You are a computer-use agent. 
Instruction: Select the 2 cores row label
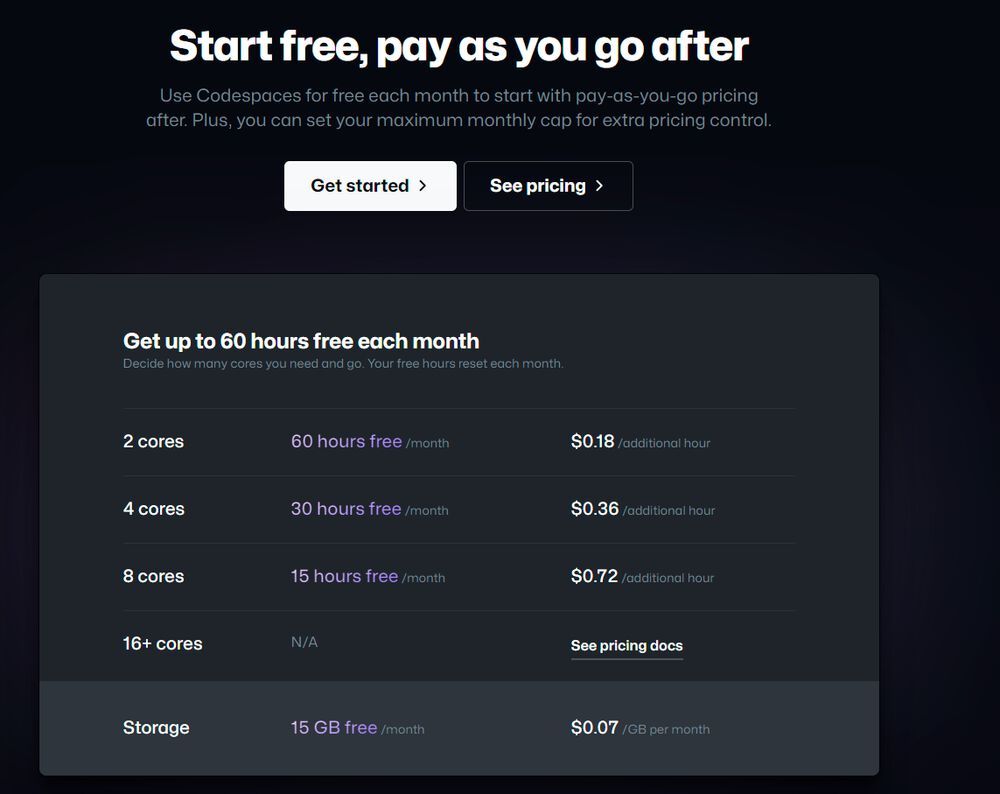coord(153,442)
